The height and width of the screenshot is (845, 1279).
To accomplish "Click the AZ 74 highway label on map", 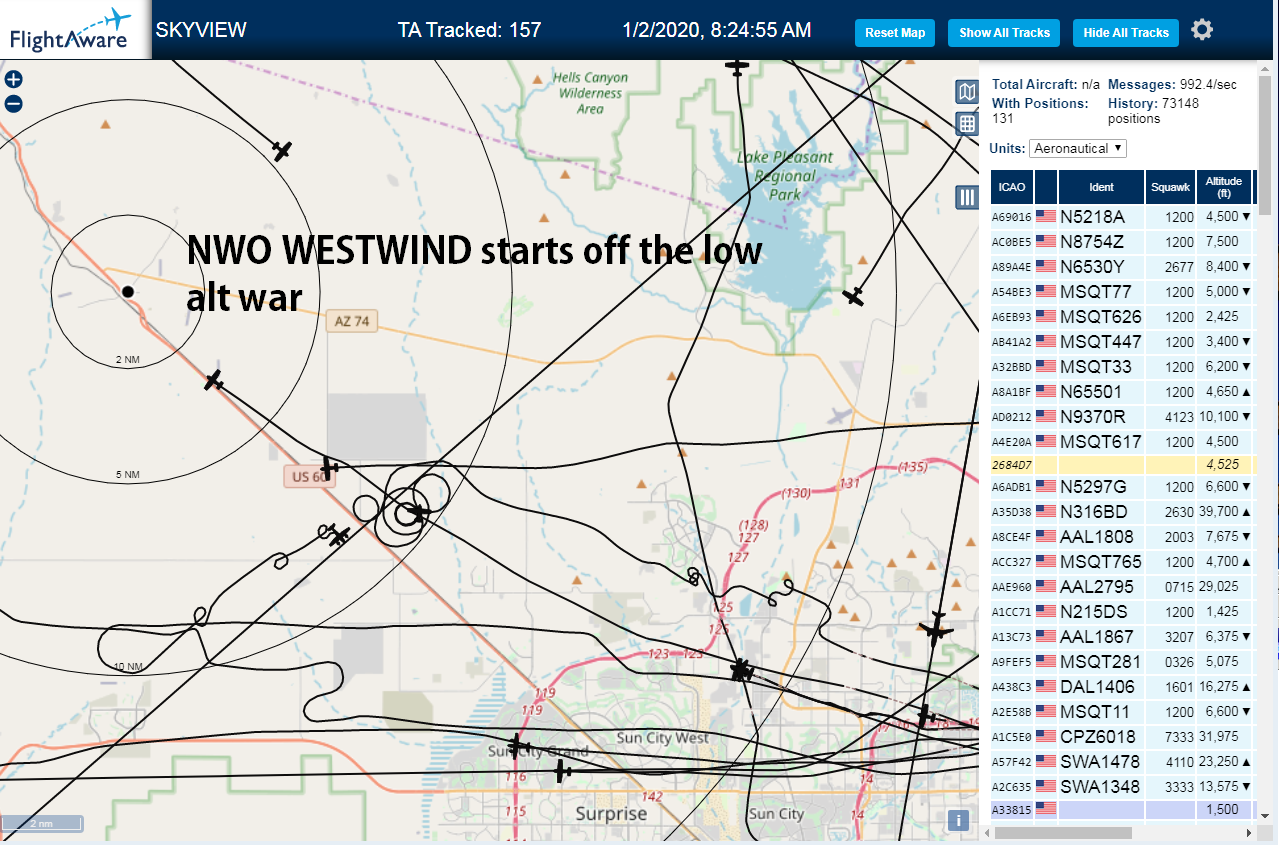I will pos(351,321).
